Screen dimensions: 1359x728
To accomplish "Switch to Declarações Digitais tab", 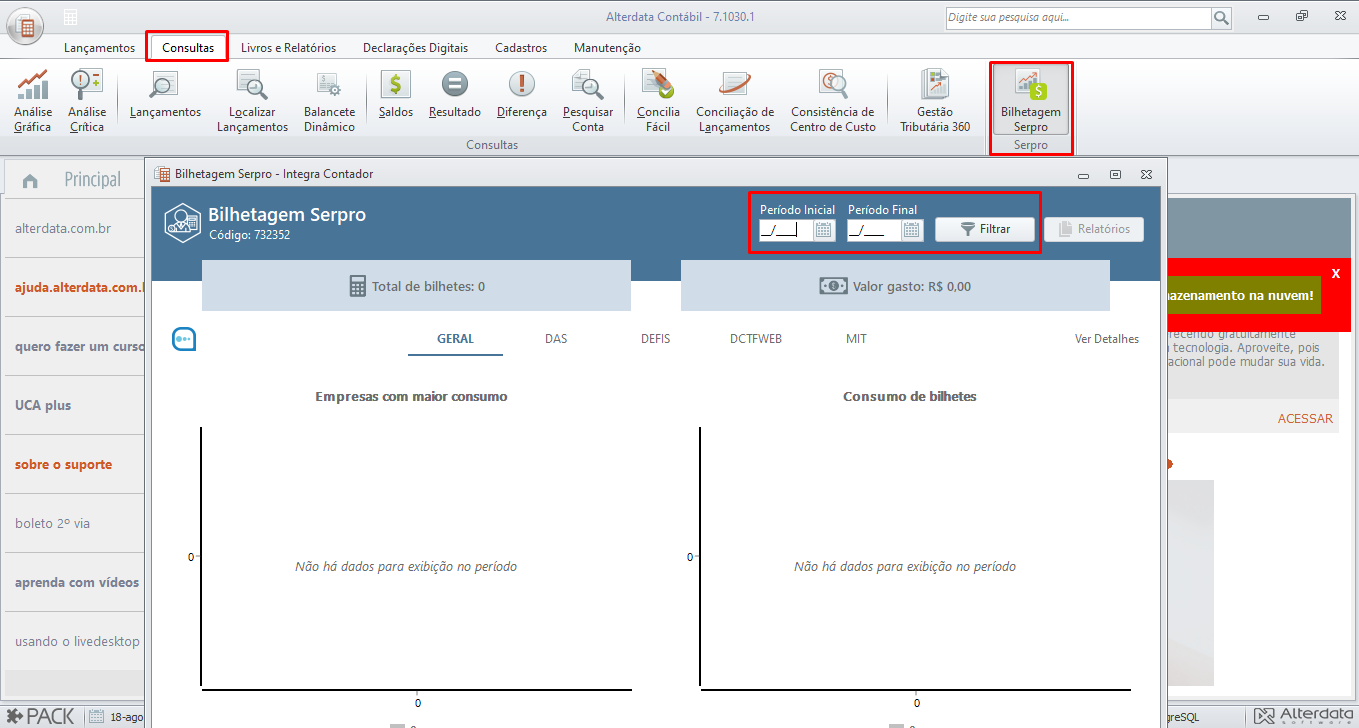I will point(415,48).
